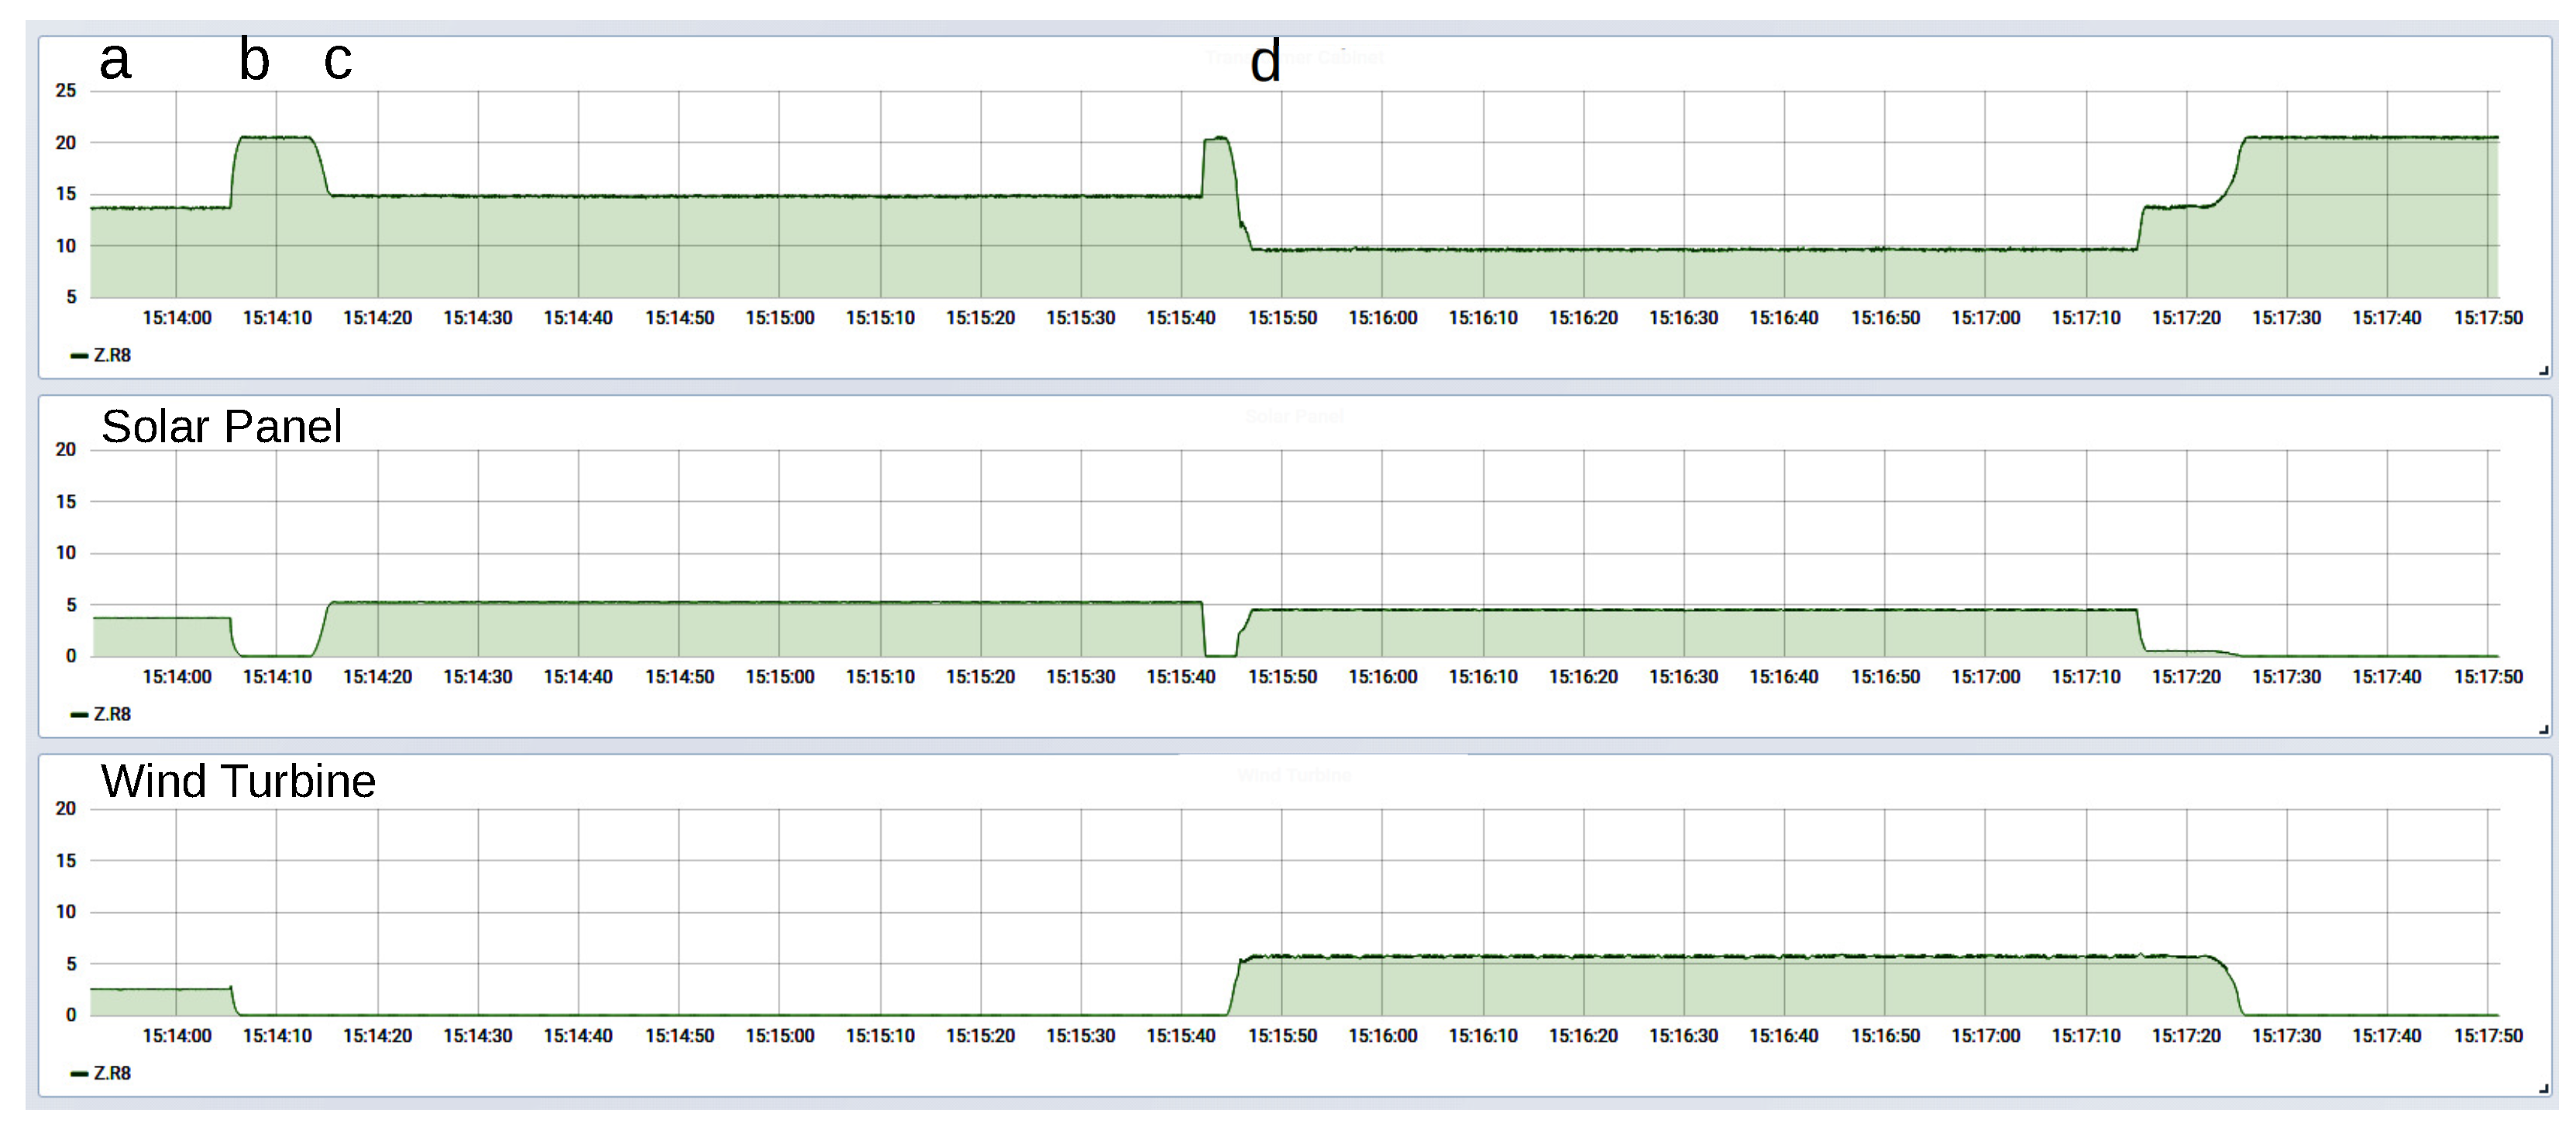
Task: Click 15:17:20 tick label on Wind Turbine chart
Action: tap(2186, 1036)
